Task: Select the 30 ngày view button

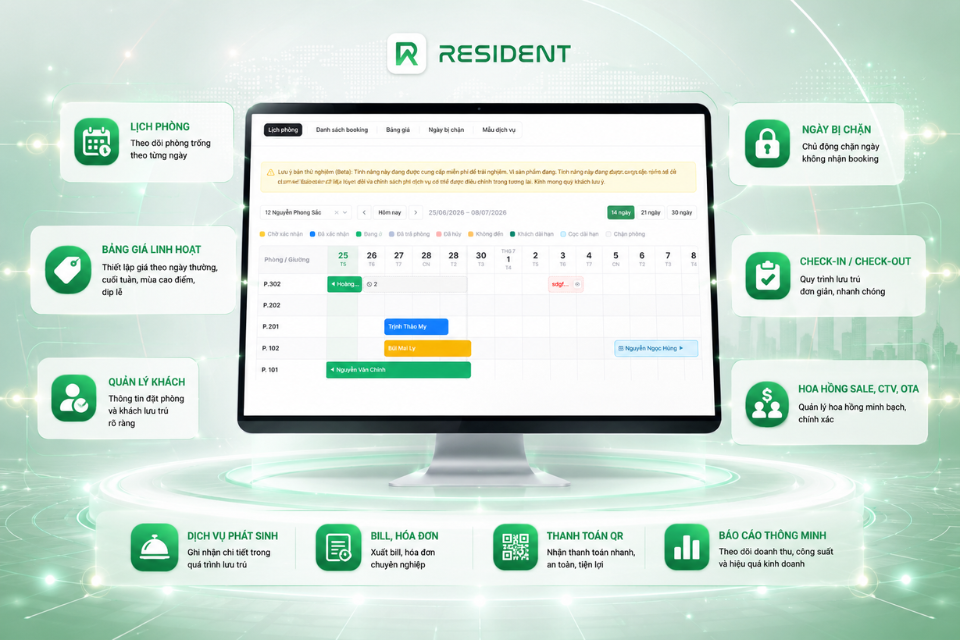Action: coord(681,213)
